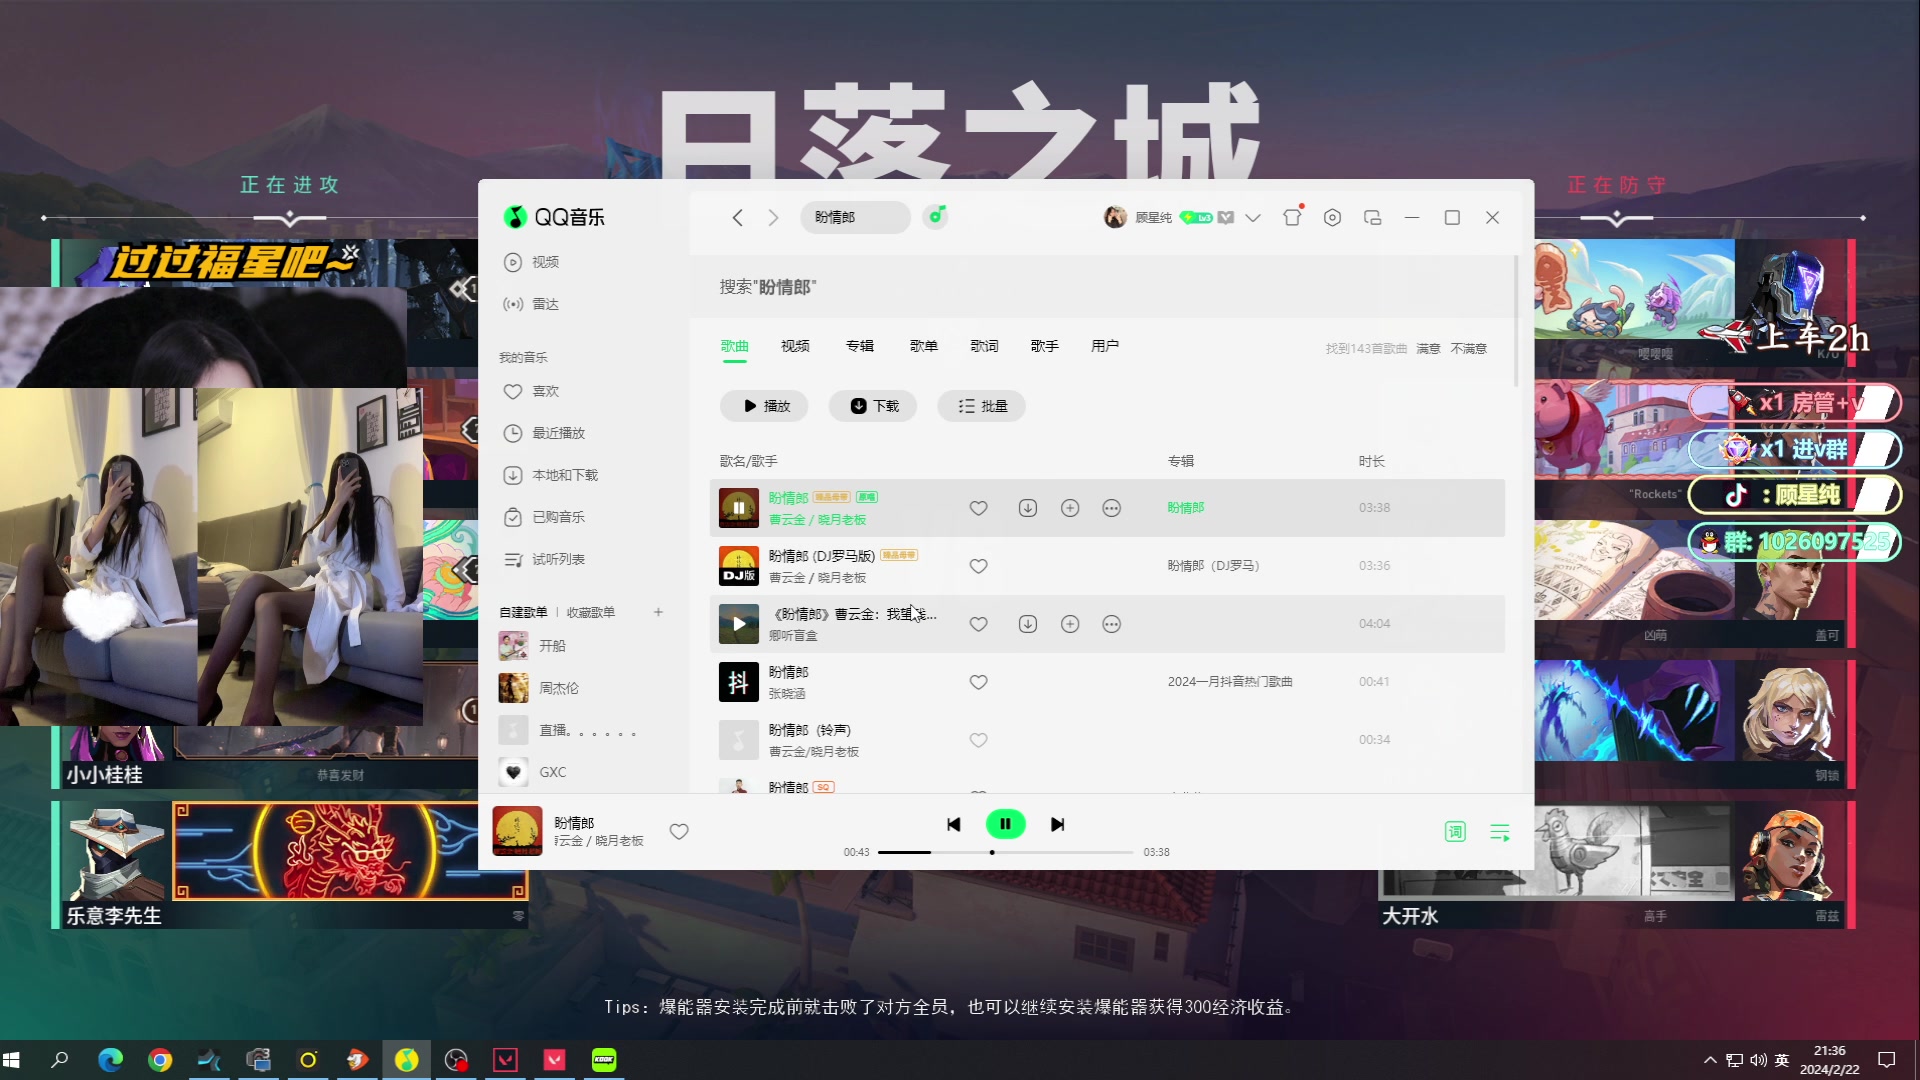This screenshot has width=1920, height=1080.
Task: Open the 雷达 (Radar) sidebar item
Action: pos(532,304)
